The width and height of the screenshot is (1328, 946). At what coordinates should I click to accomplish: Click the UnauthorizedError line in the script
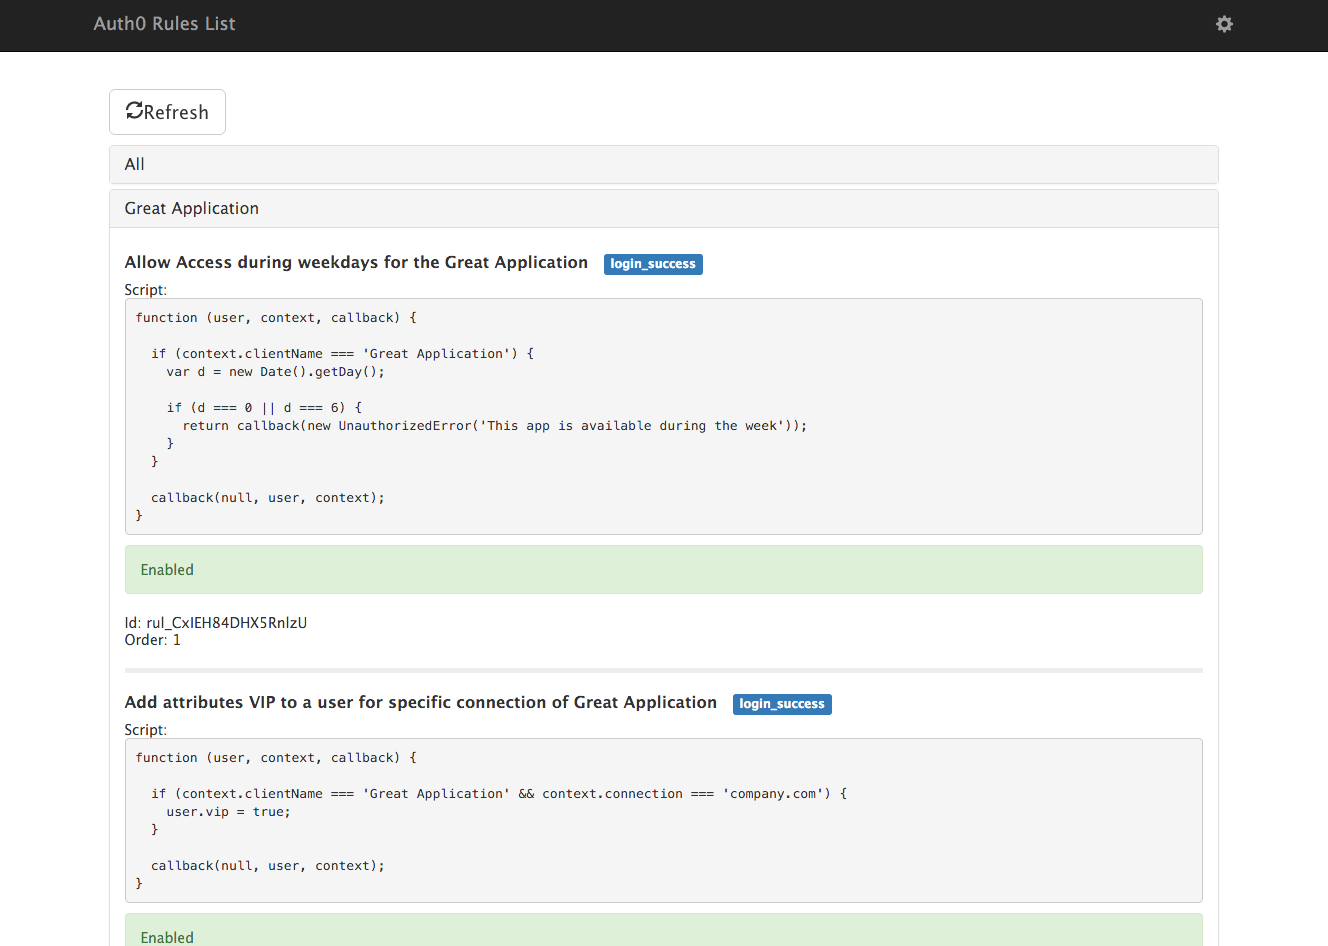point(494,426)
